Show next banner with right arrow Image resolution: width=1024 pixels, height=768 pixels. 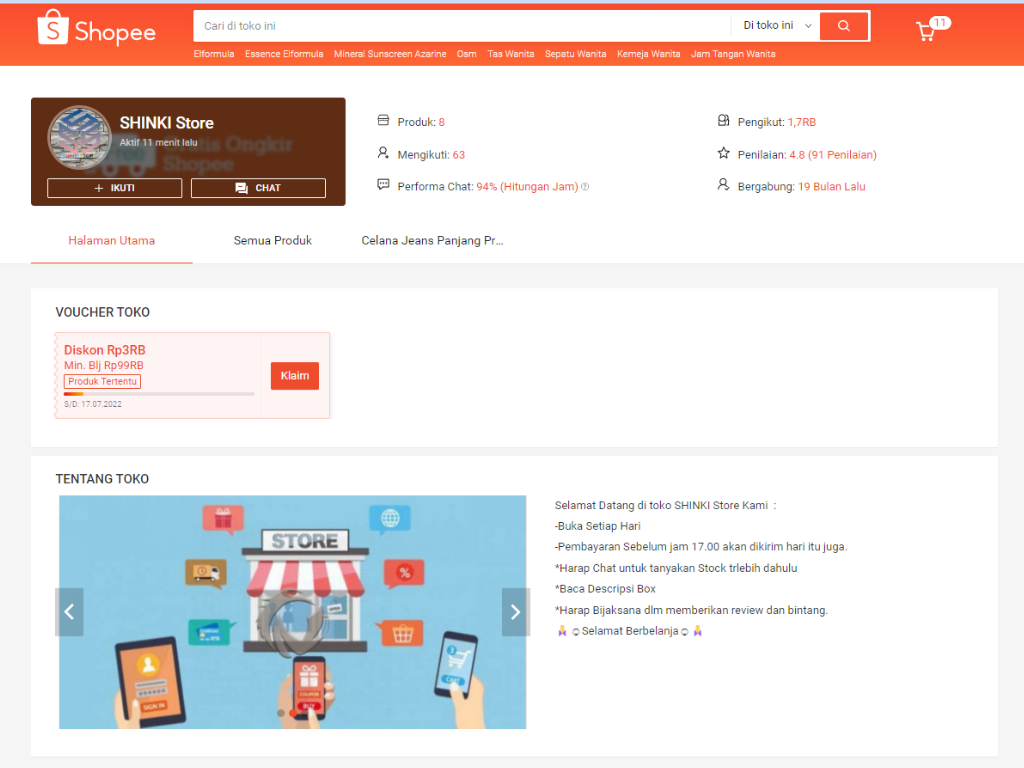coord(515,612)
